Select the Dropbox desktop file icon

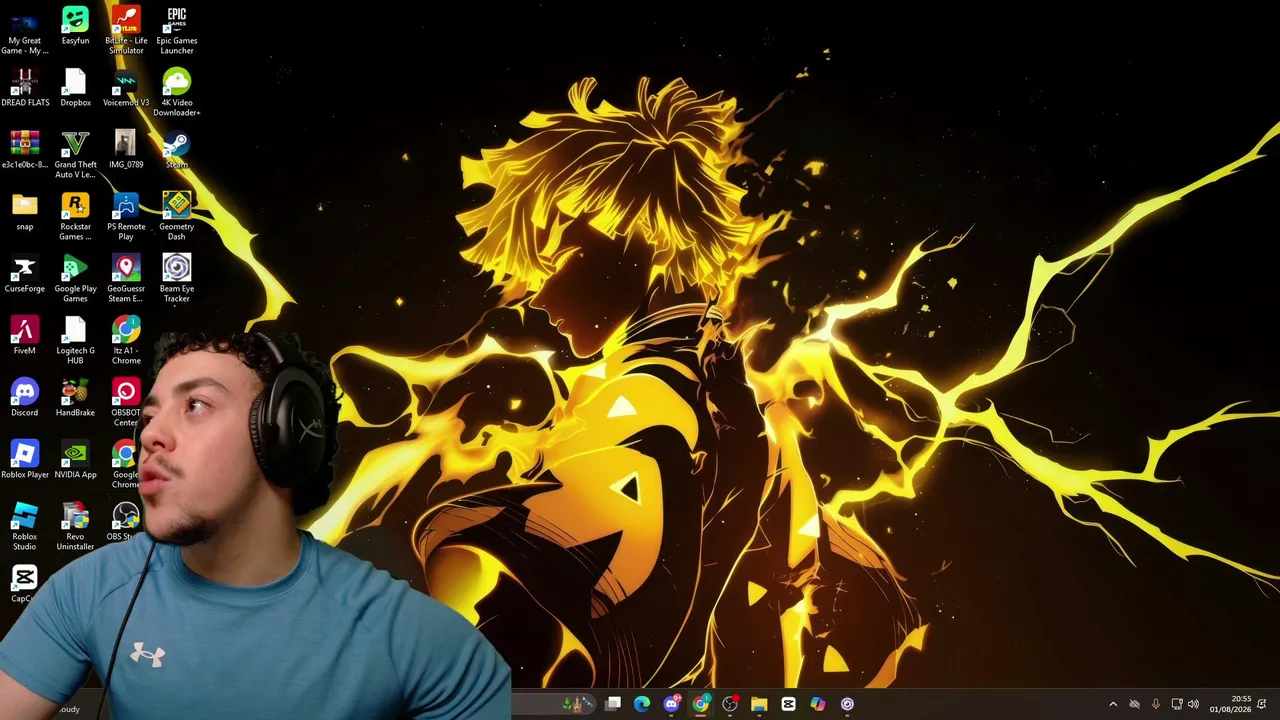[75, 88]
